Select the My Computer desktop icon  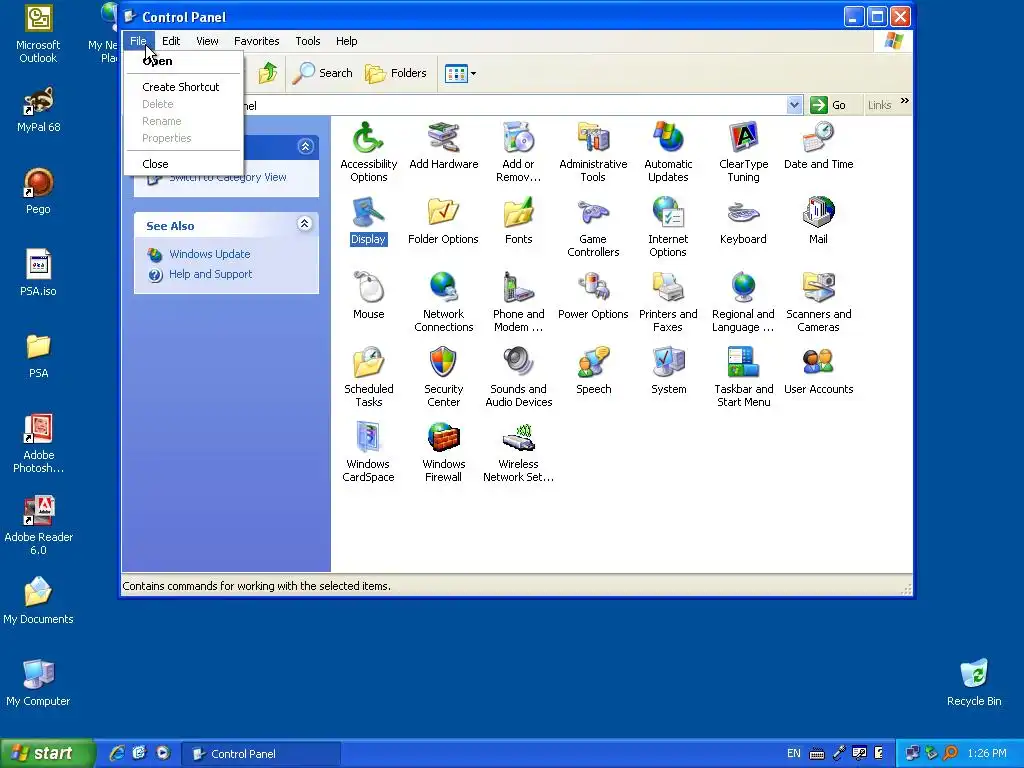click(x=38, y=683)
